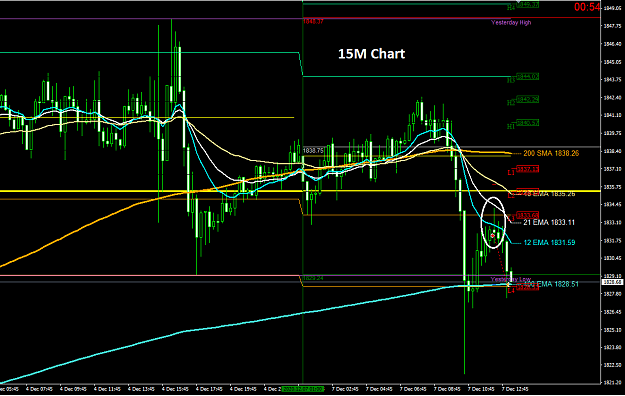Click the H2 pivot level price box
Screen dimensions: 625x396
click(x=528, y=99)
